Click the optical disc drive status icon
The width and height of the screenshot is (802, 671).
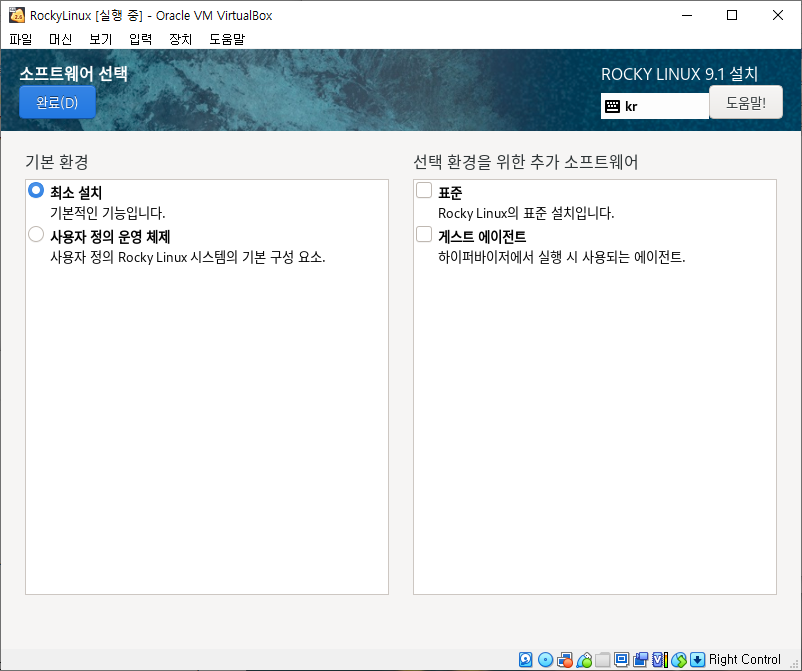click(545, 660)
